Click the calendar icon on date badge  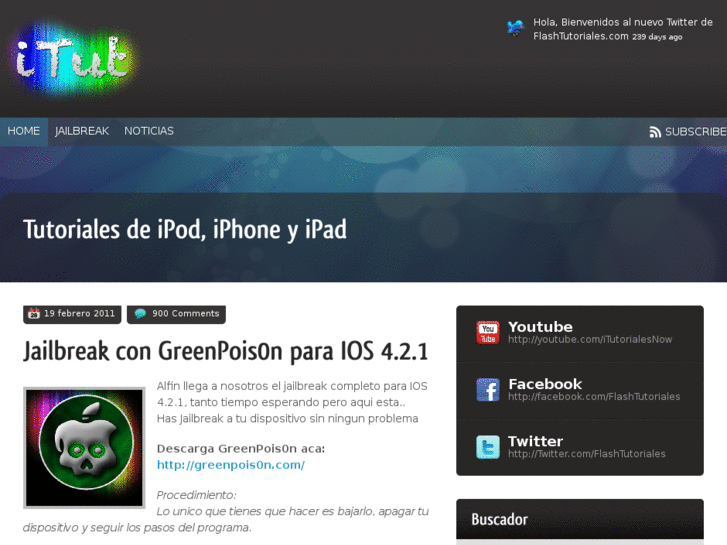pyautogui.click(x=33, y=314)
